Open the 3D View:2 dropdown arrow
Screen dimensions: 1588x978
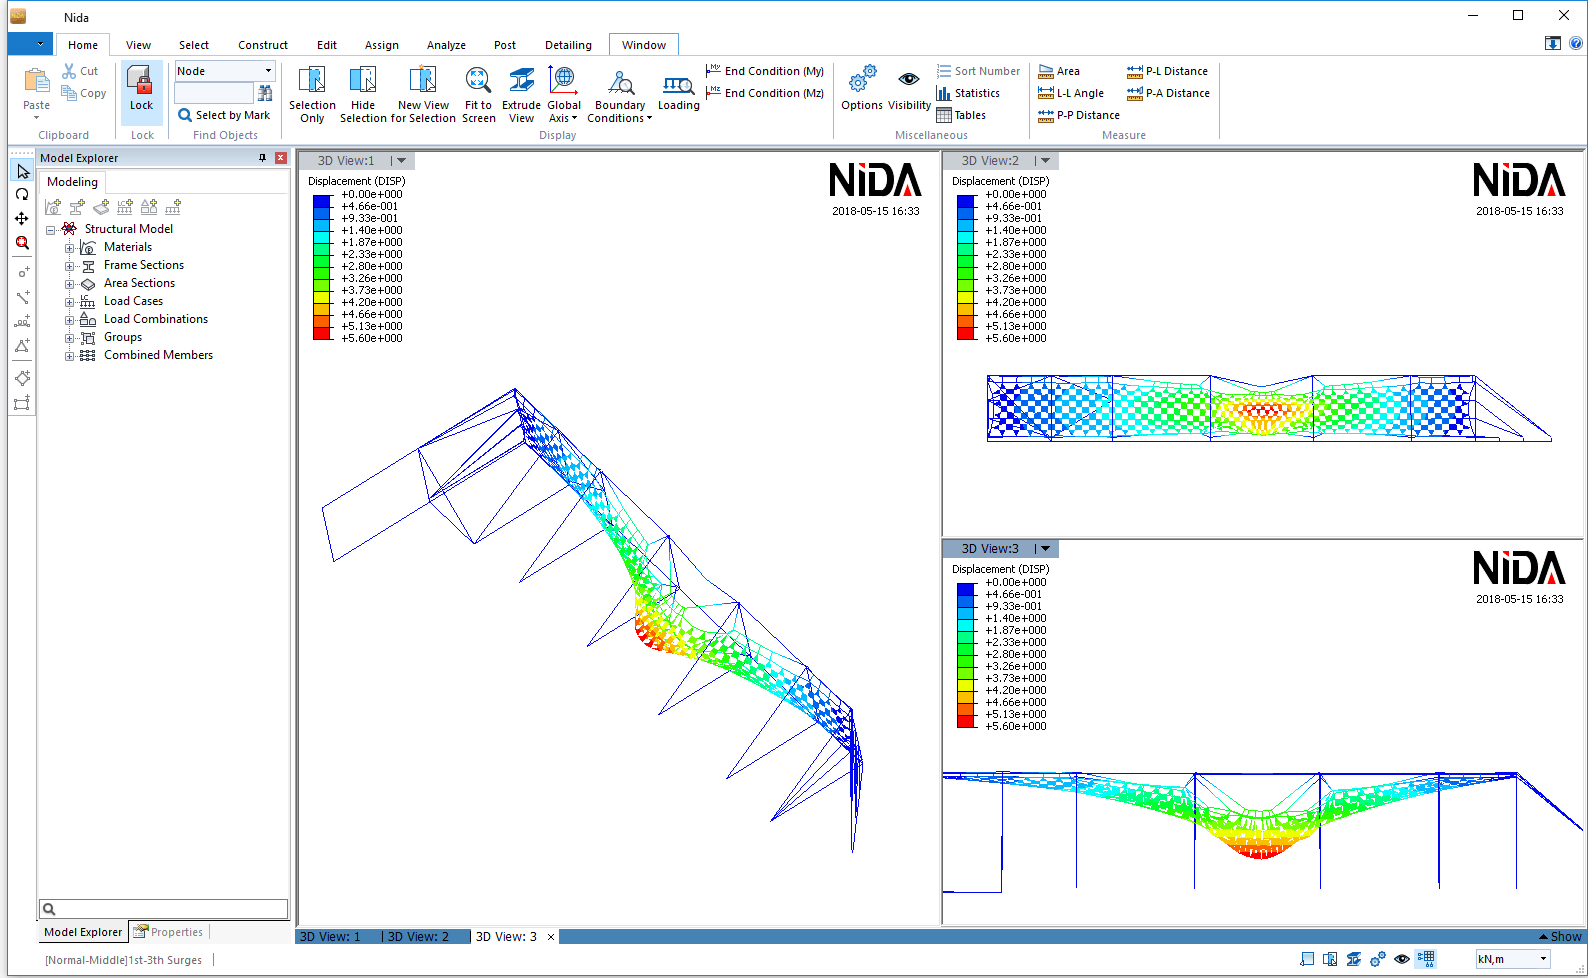tap(1045, 161)
